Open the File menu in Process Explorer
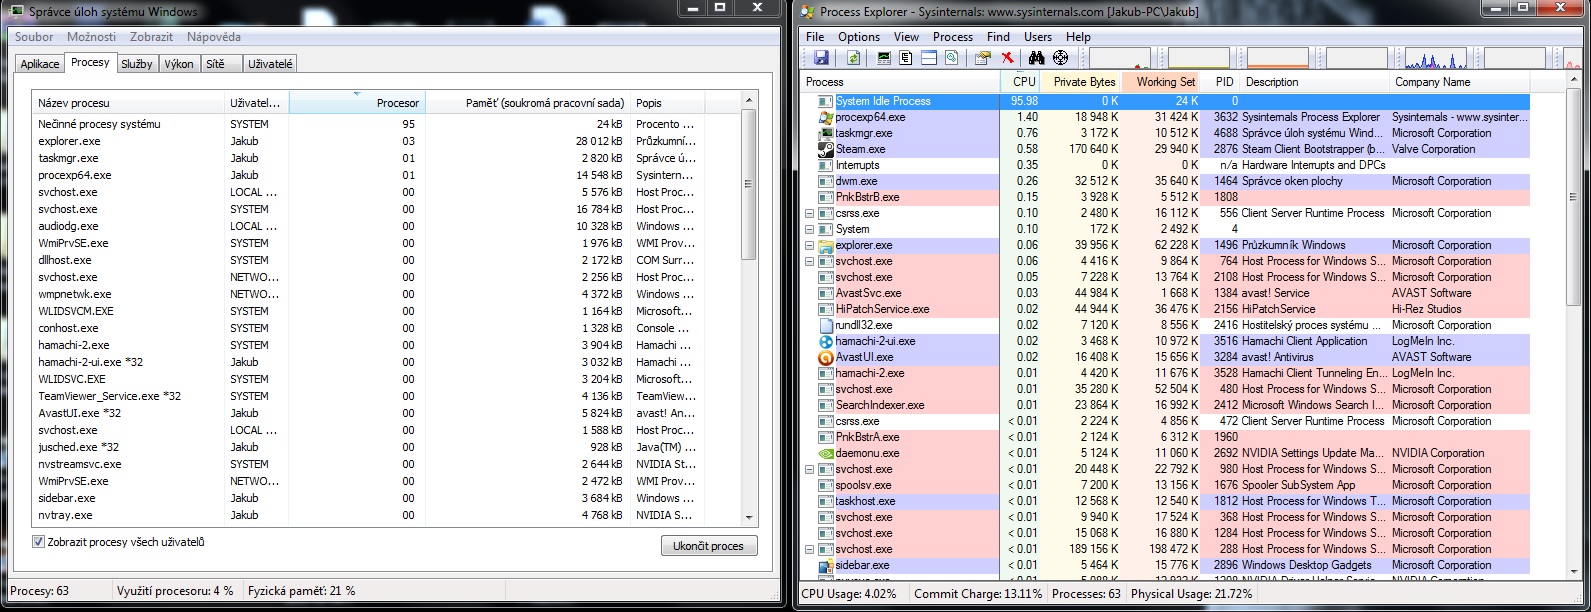This screenshot has width=1591, height=612. pos(815,37)
